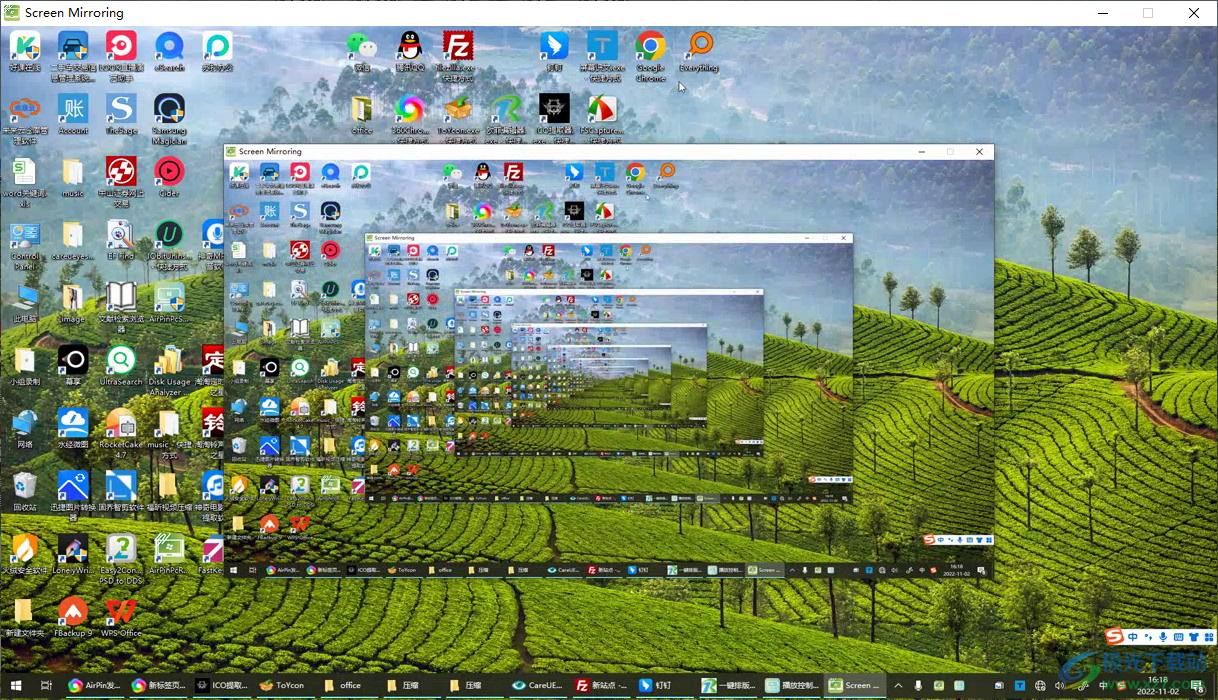The height and width of the screenshot is (700, 1218).
Task: Open the WPS Office icon
Action: (121, 611)
